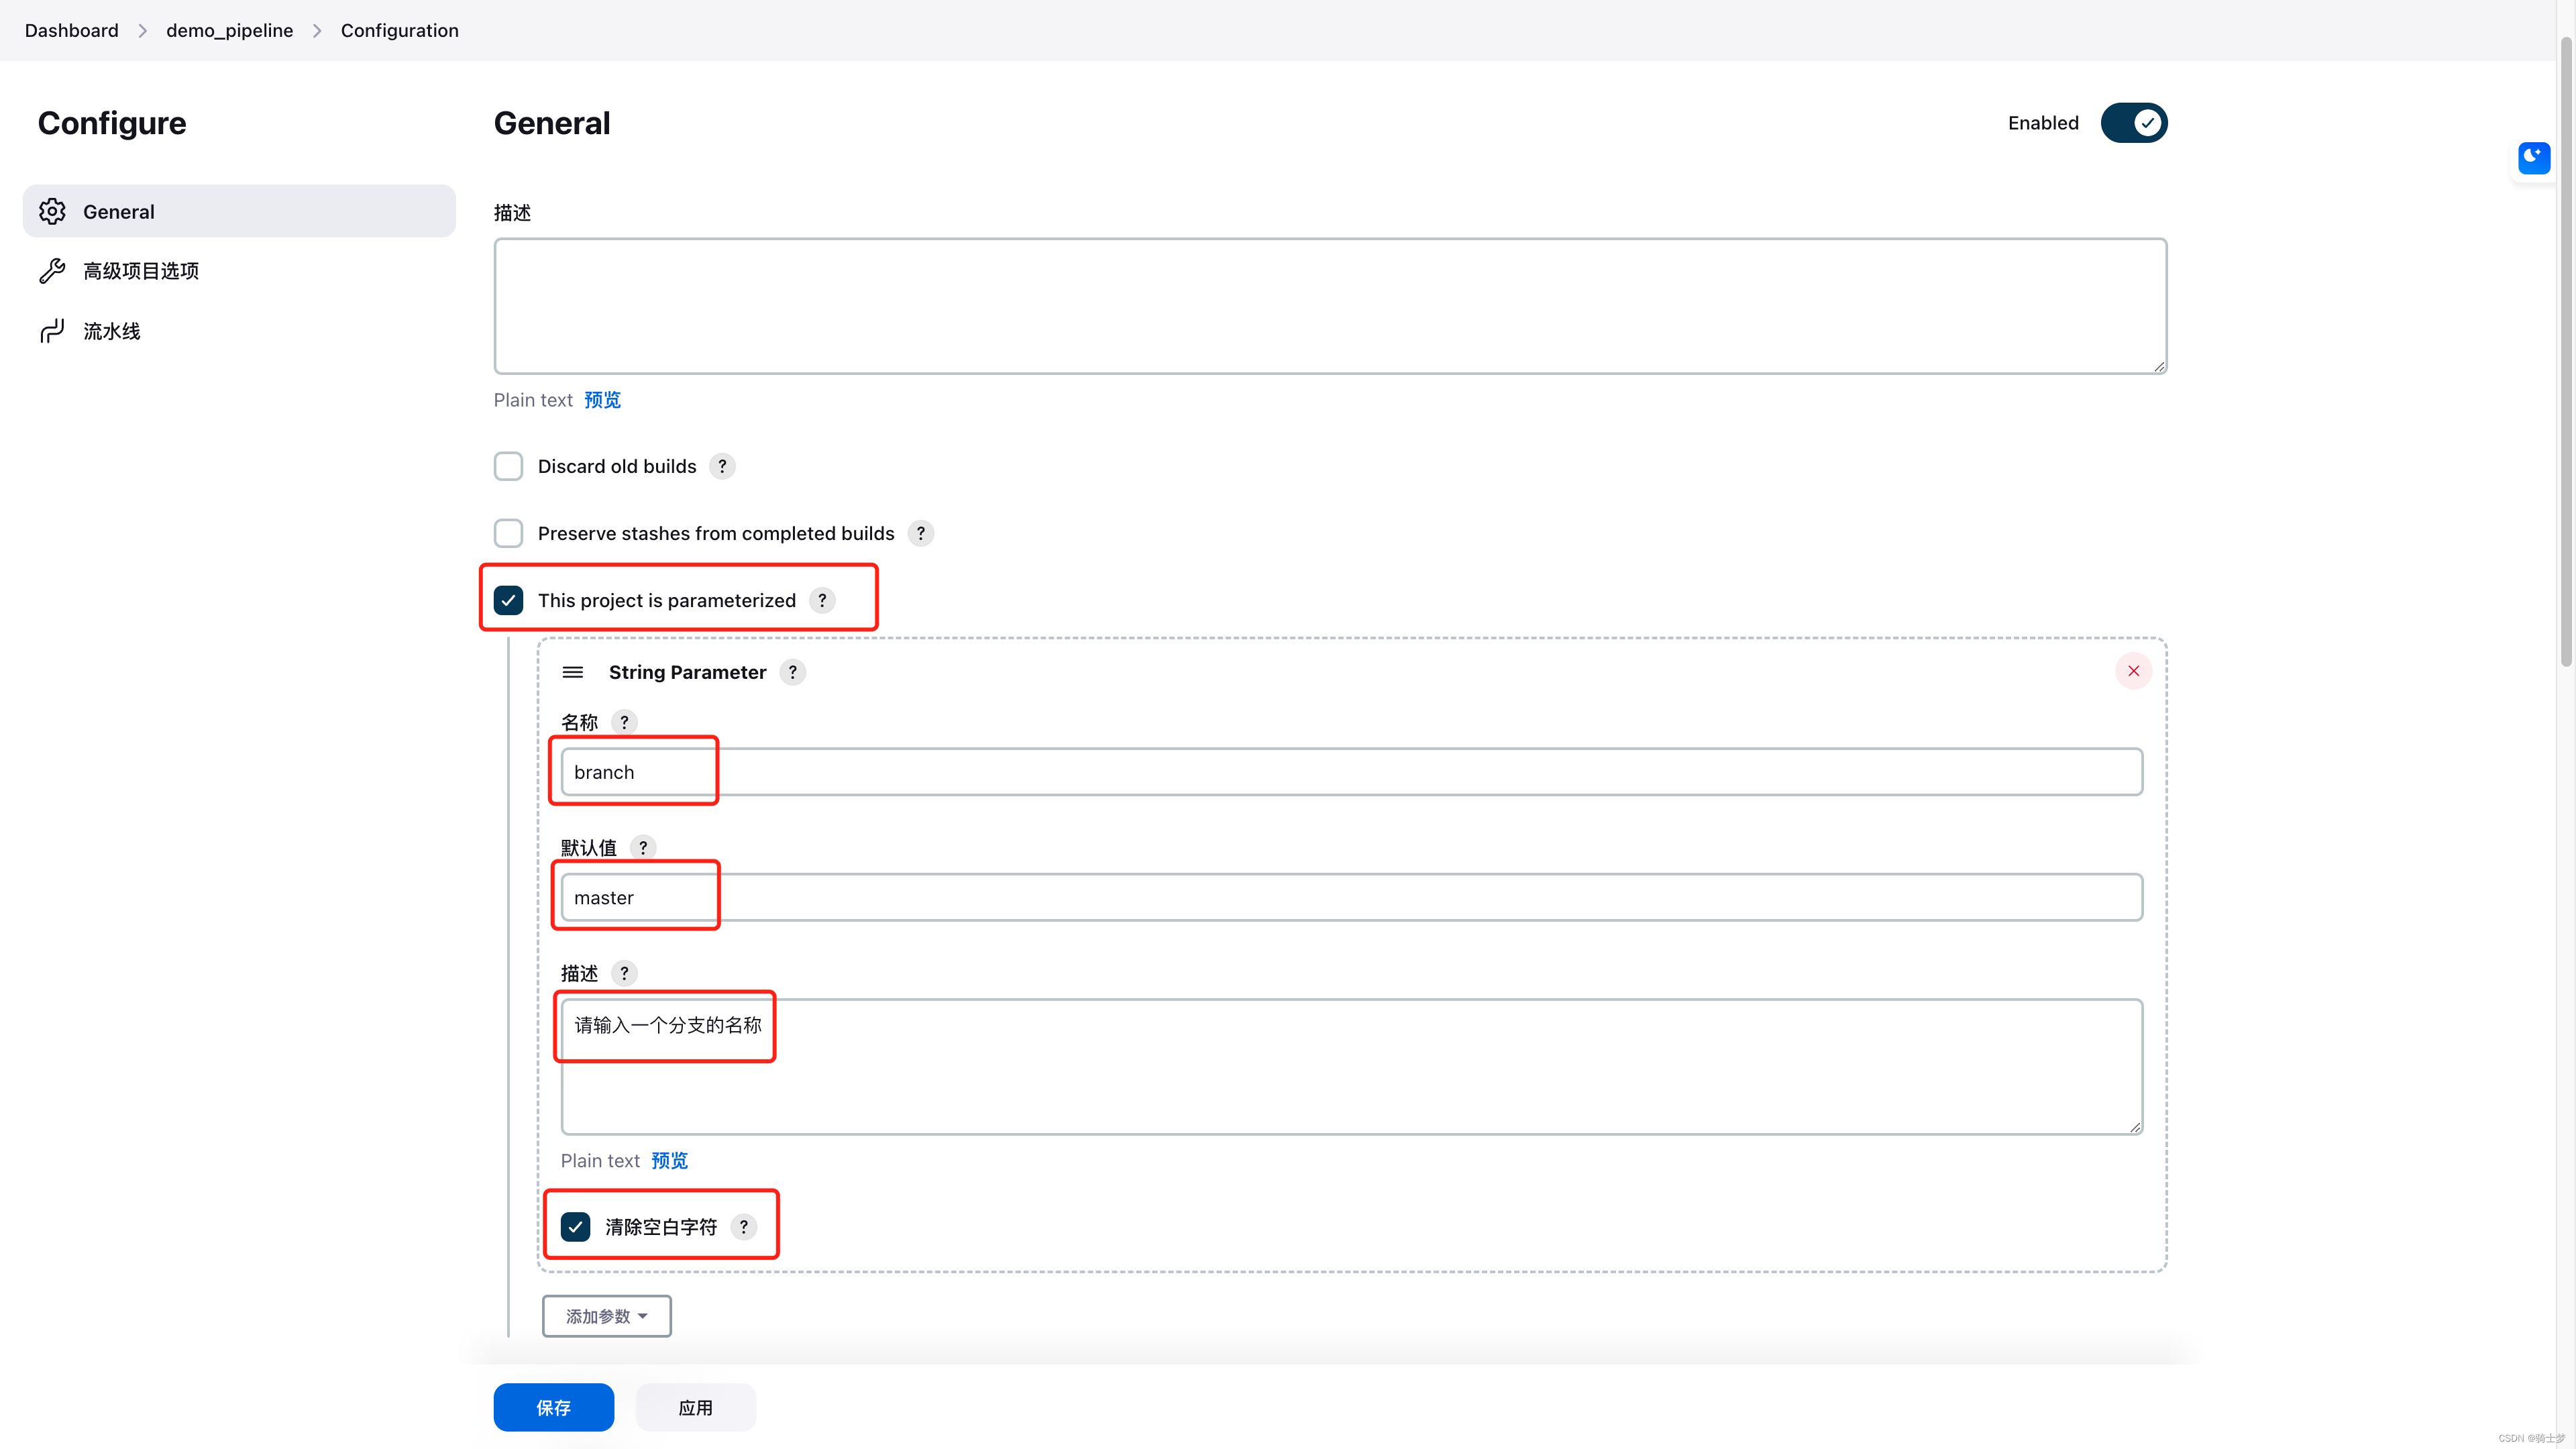
Task: Click the pipeline icon for 流水线
Action: (52, 331)
